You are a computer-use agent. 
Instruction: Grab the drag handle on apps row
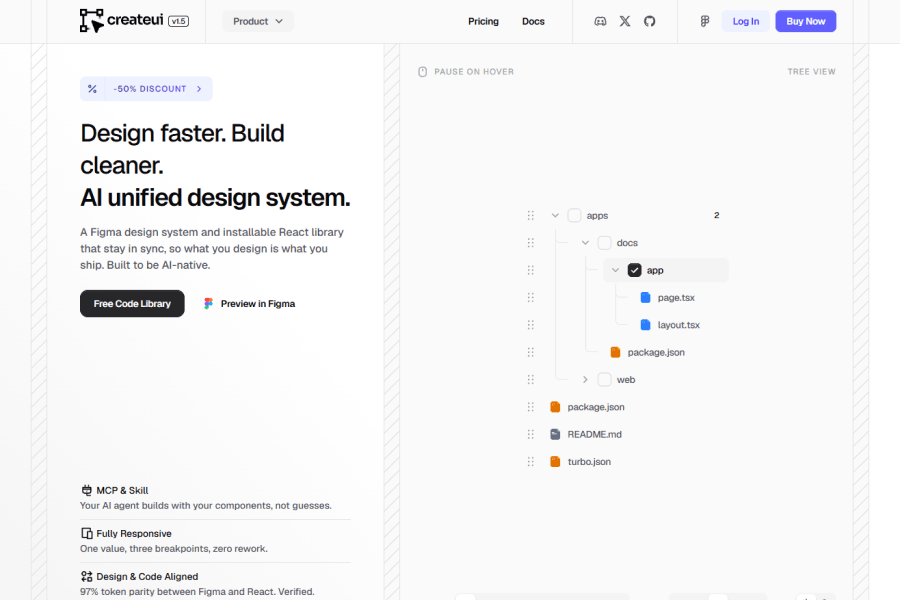tap(530, 215)
